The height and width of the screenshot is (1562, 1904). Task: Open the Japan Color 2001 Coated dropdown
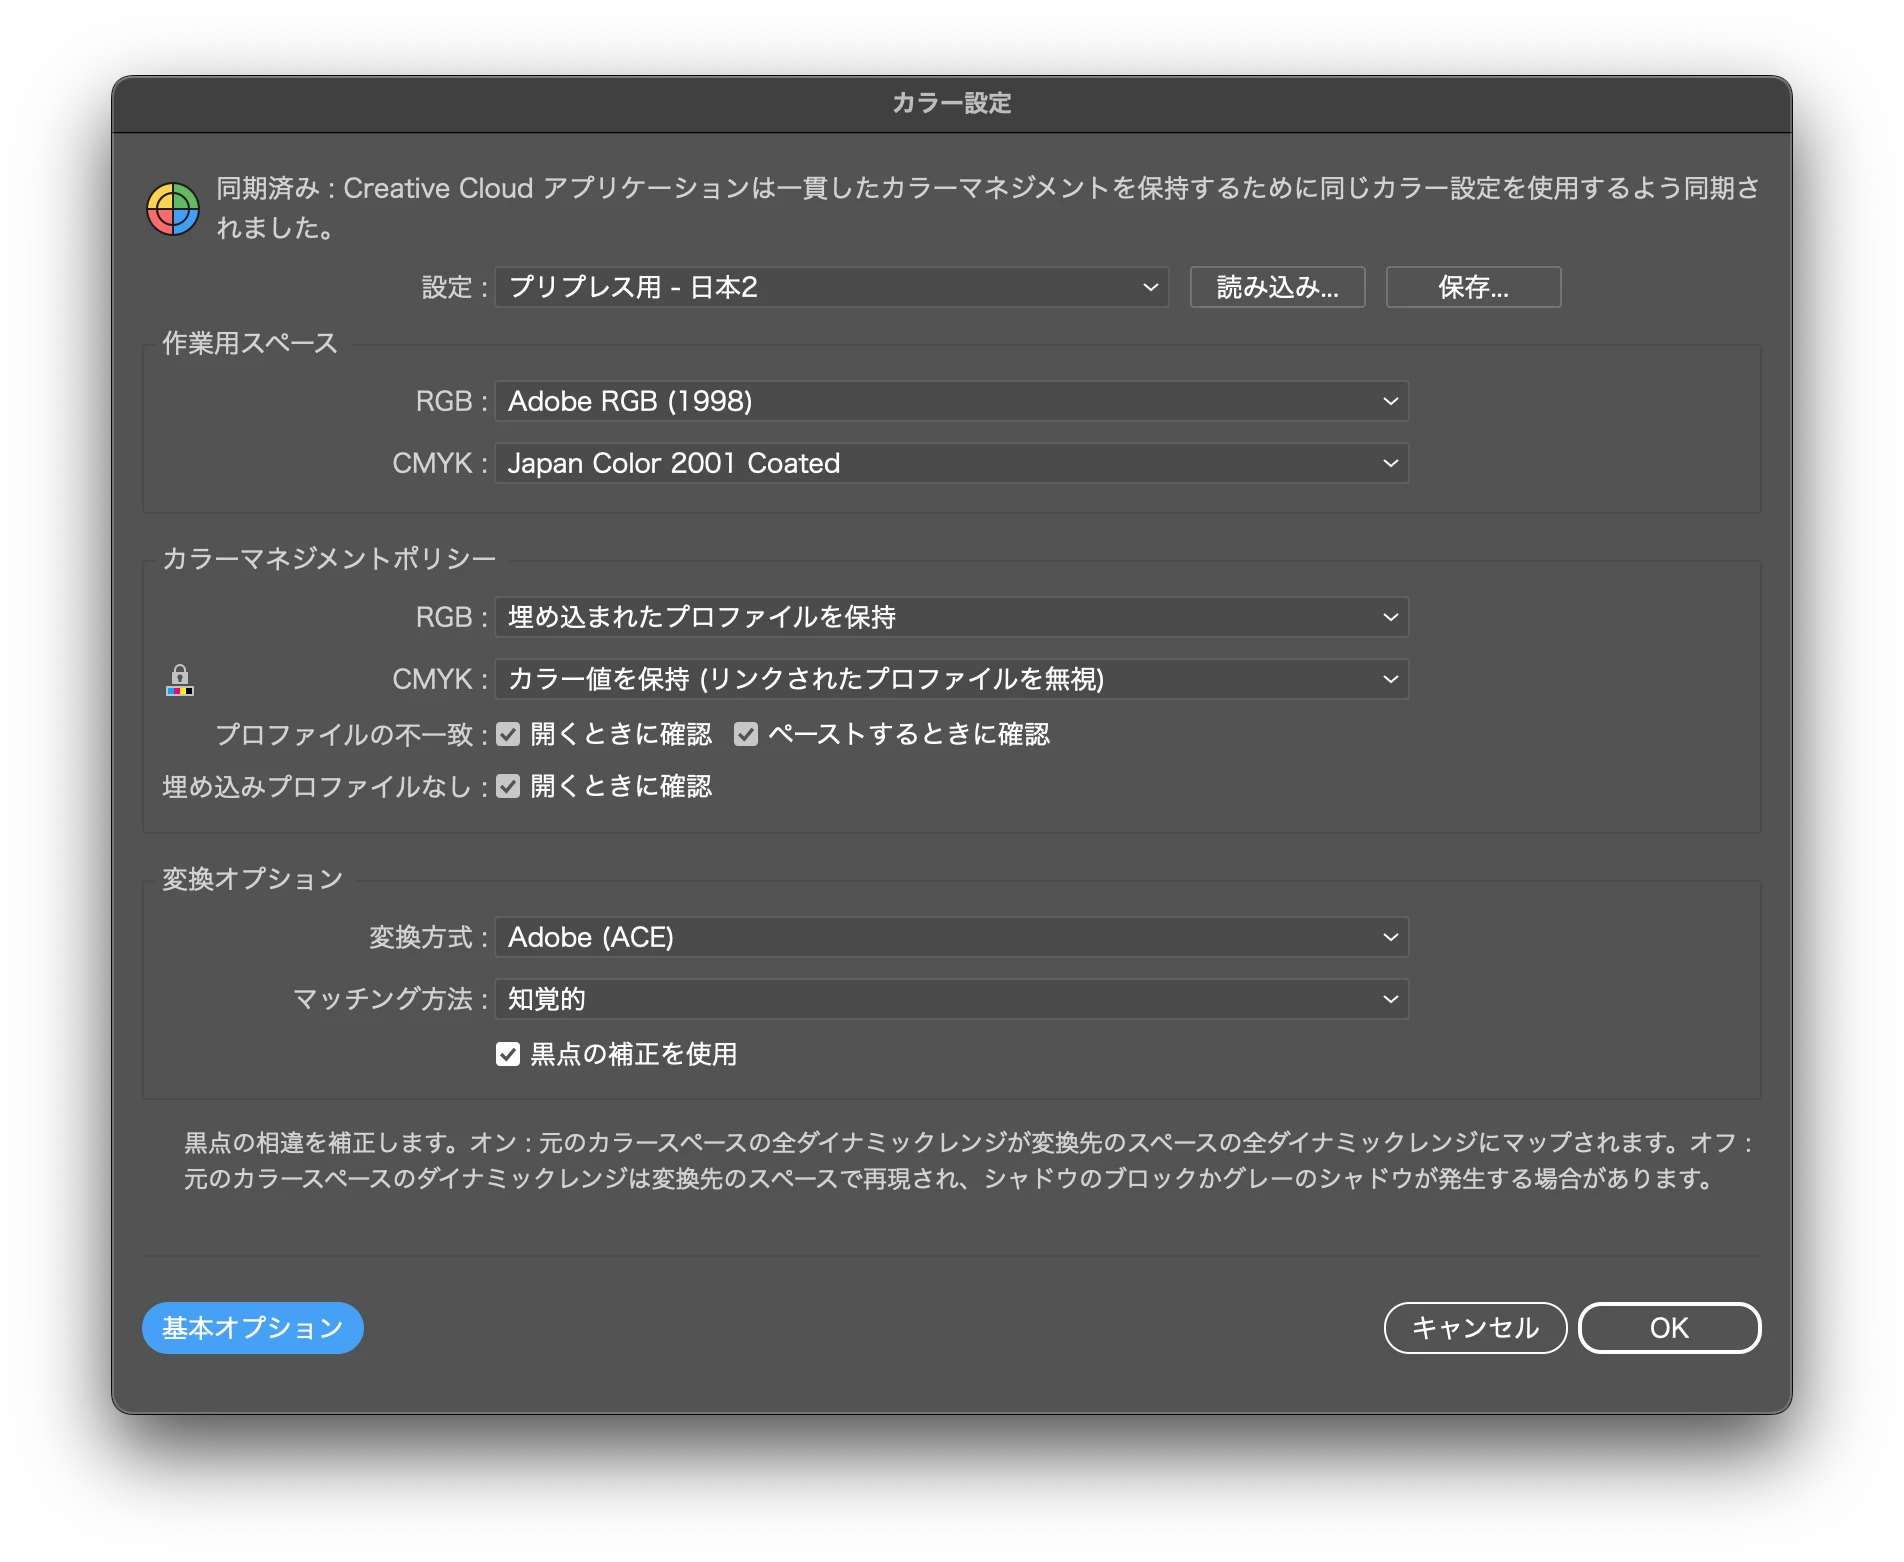(952, 463)
